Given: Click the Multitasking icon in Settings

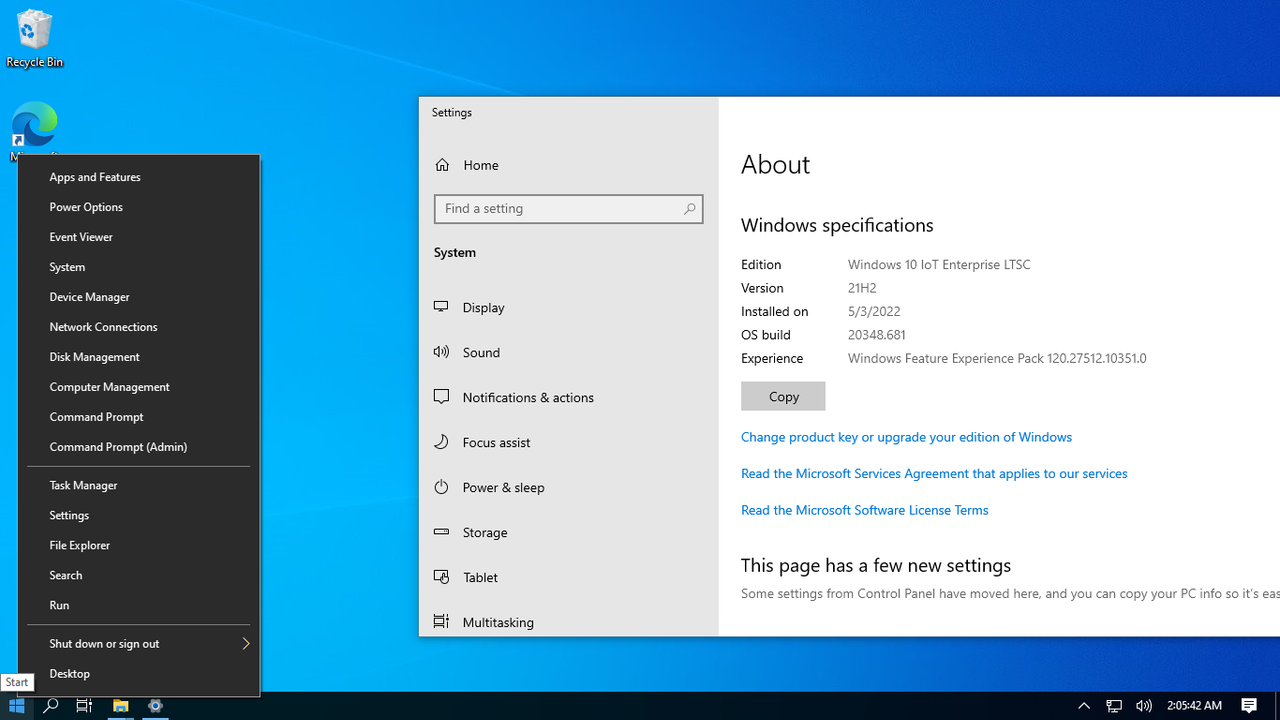Looking at the screenshot, I should click(x=441, y=622).
